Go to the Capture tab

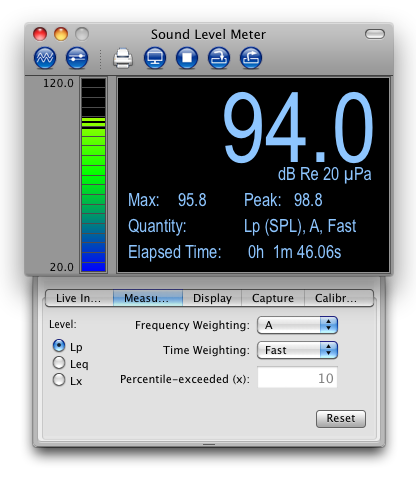[x=273, y=298]
